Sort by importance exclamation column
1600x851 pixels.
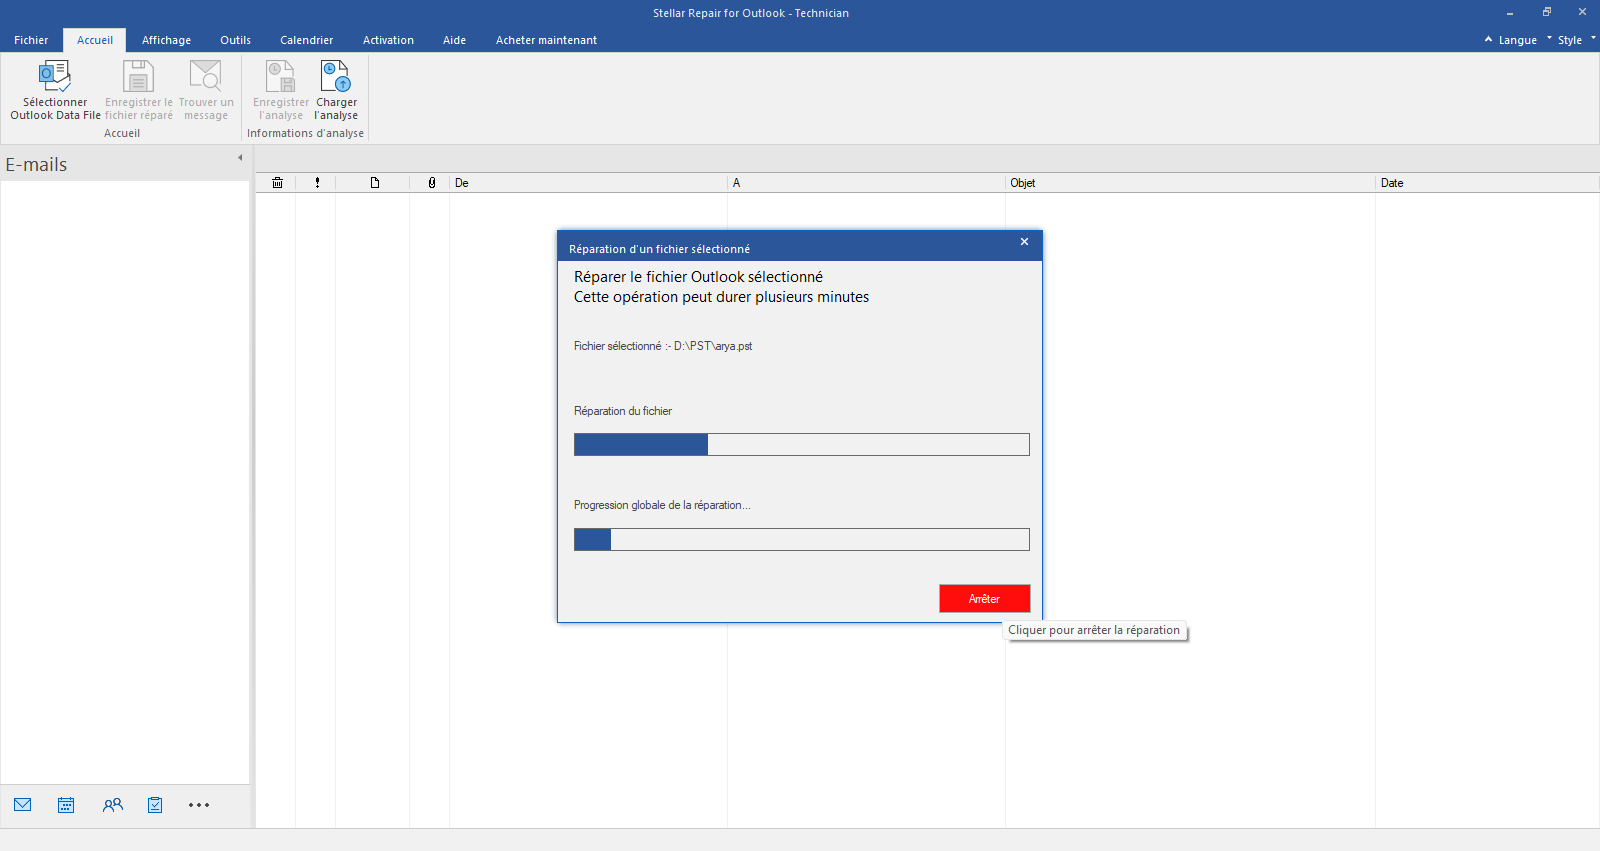[317, 183]
